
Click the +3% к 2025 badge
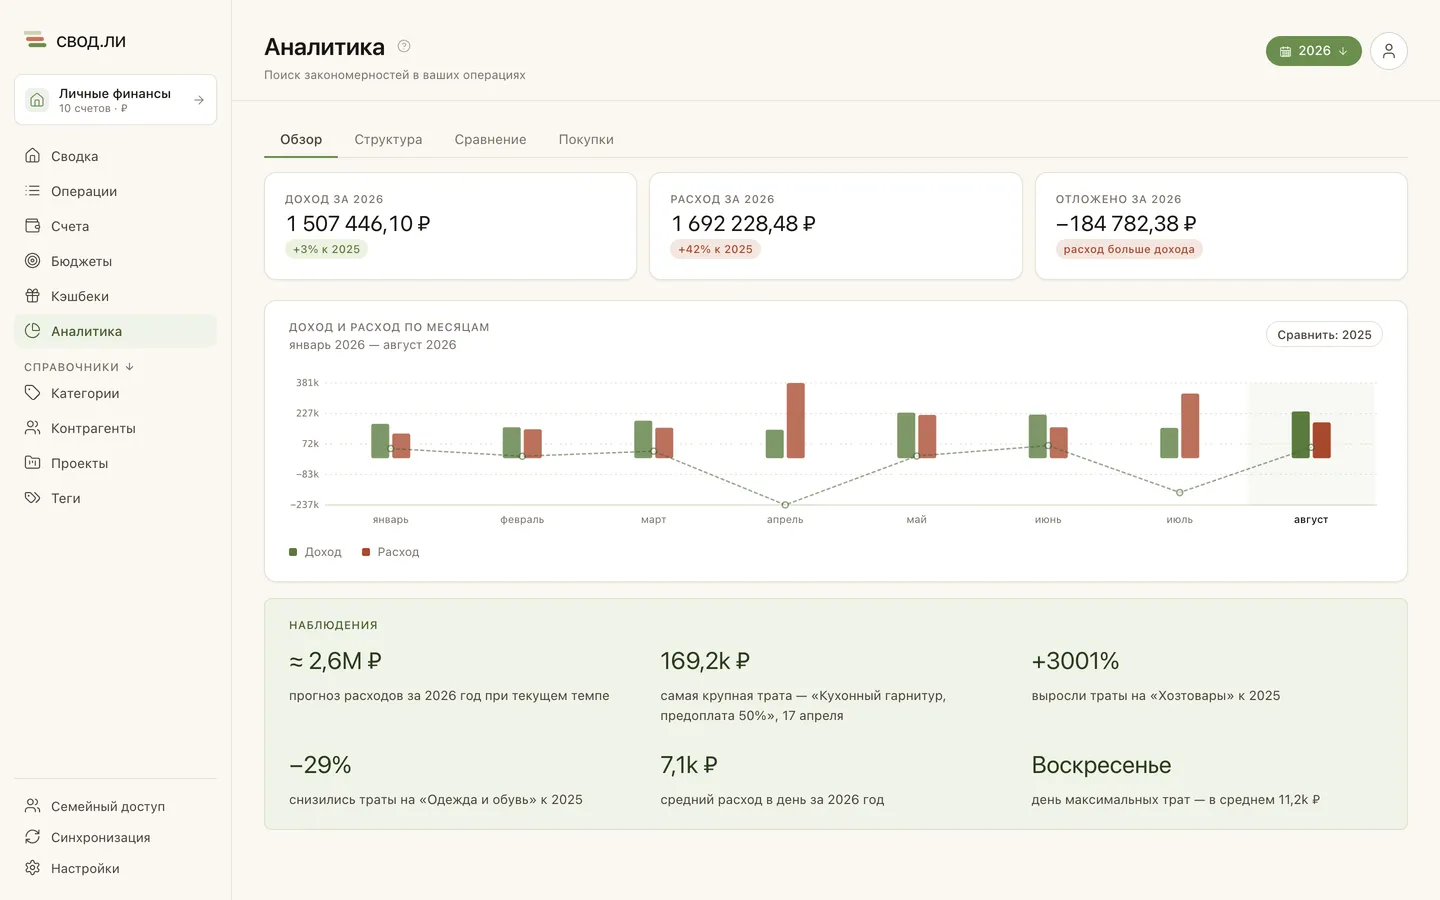click(x=326, y=250)
